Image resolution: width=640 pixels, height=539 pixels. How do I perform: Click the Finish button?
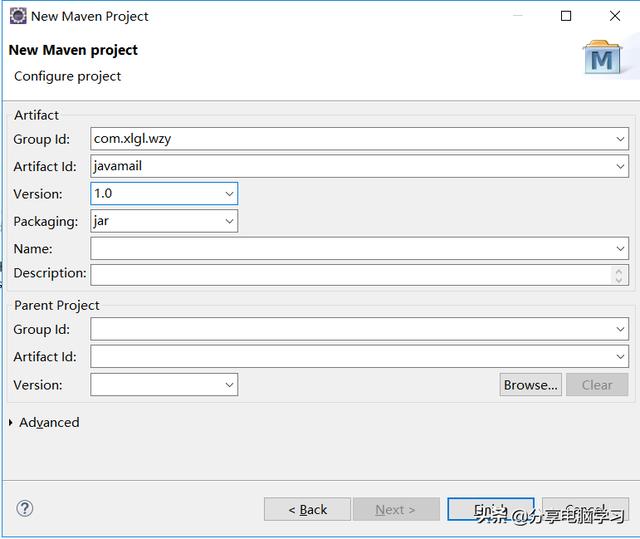[x=491, y=509]
